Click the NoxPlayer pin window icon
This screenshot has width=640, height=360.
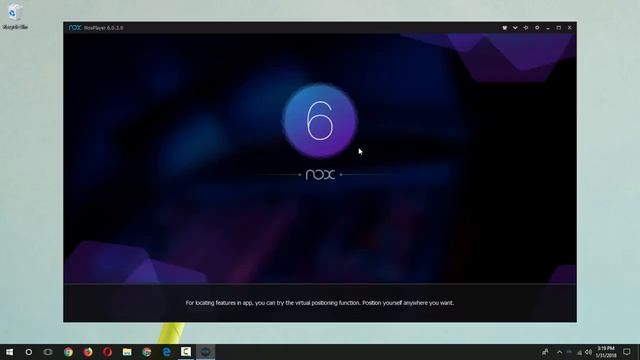526,28
